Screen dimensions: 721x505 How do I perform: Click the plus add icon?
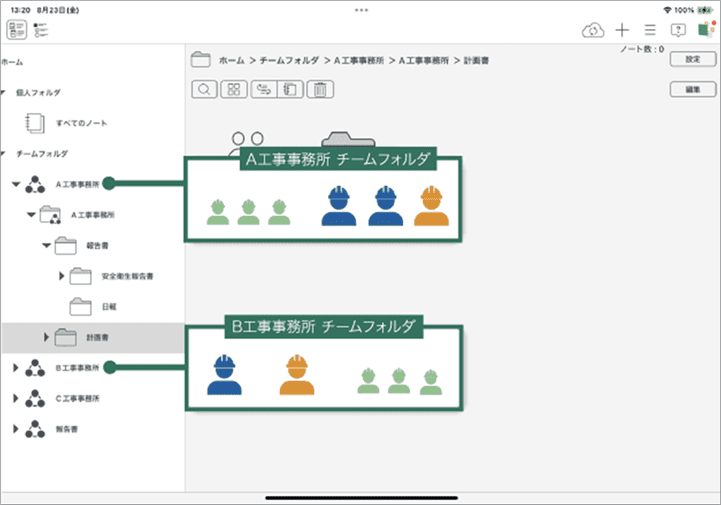[623, 30]
